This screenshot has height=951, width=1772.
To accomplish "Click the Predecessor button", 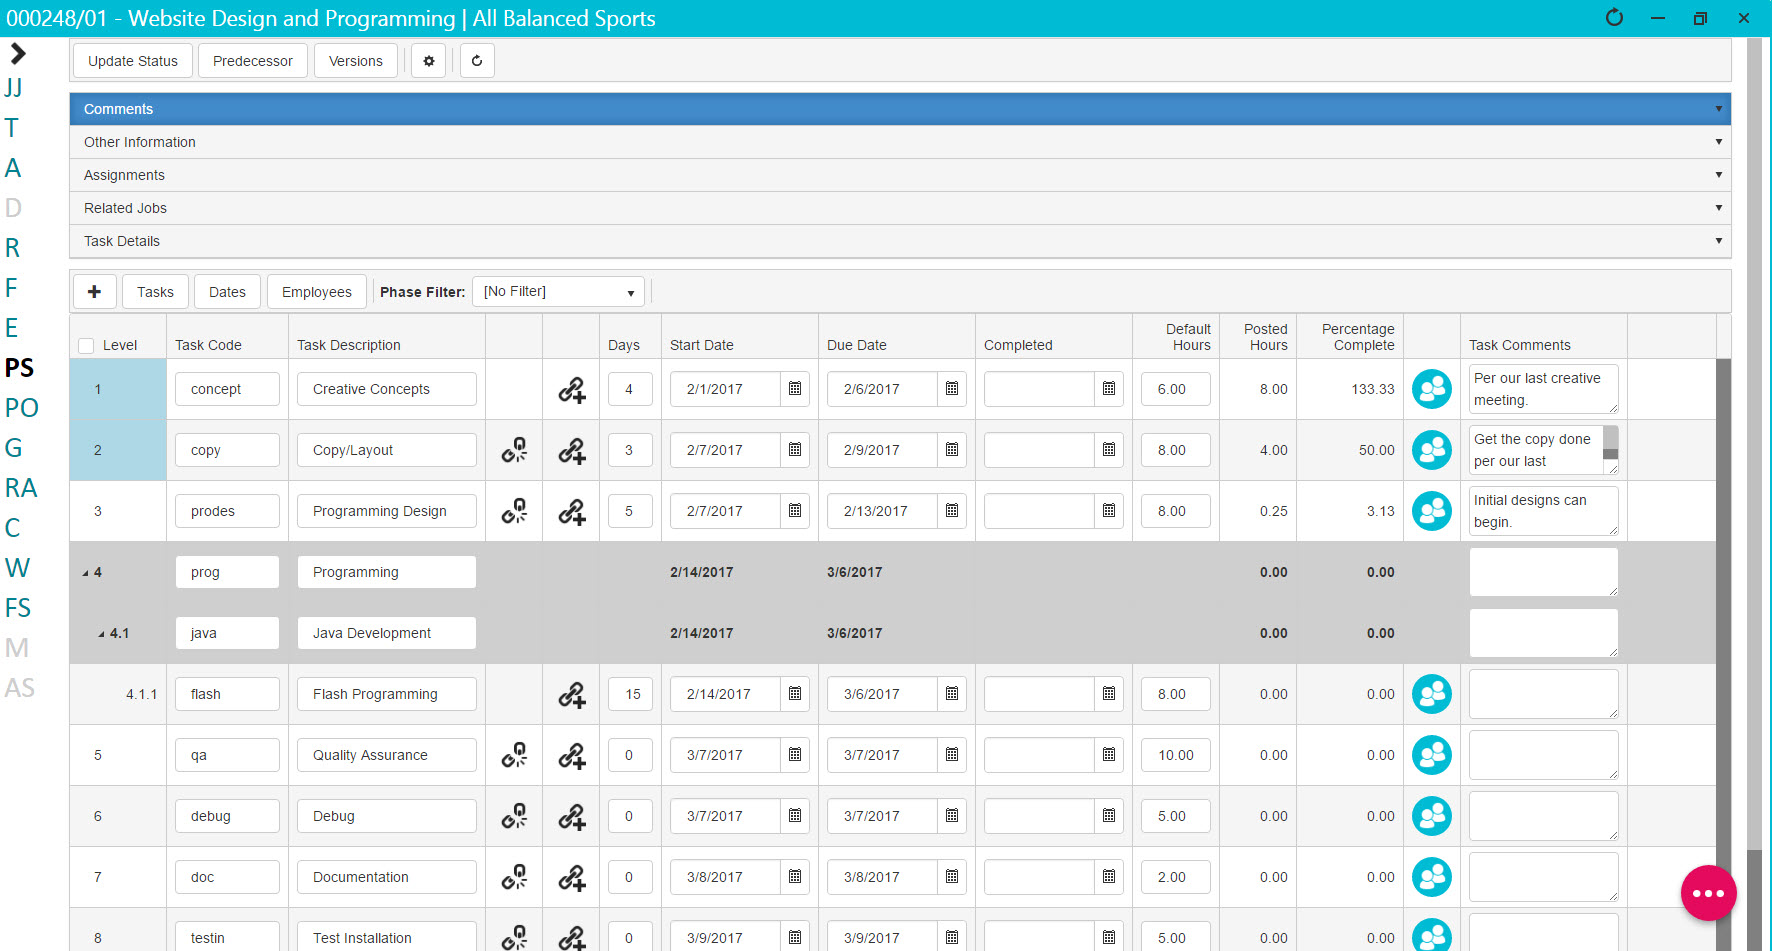I will pyautogui.click(x=253, y=61).
